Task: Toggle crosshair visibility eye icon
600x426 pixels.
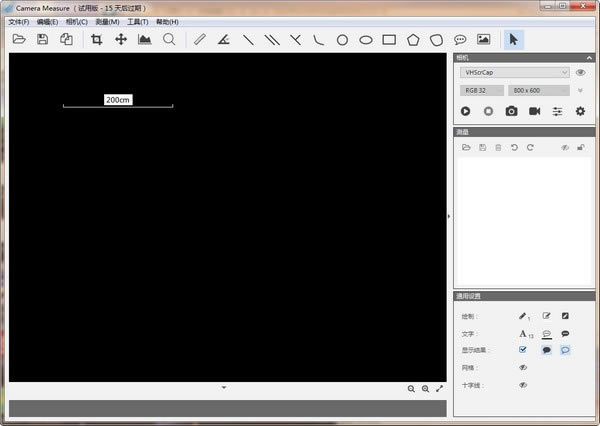Action: click(x=522, y=384)
